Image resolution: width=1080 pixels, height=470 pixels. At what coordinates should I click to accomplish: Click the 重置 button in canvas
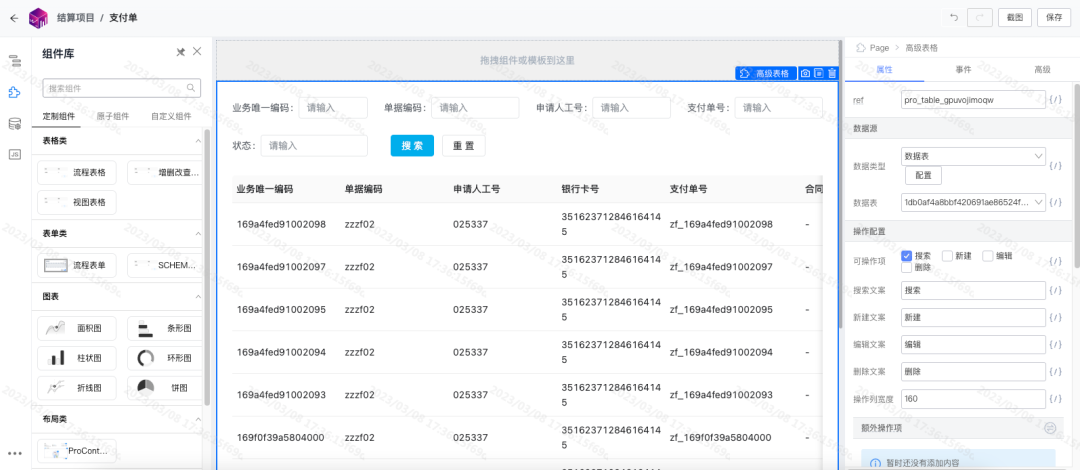pyautogui.click(x=464, y=145)
